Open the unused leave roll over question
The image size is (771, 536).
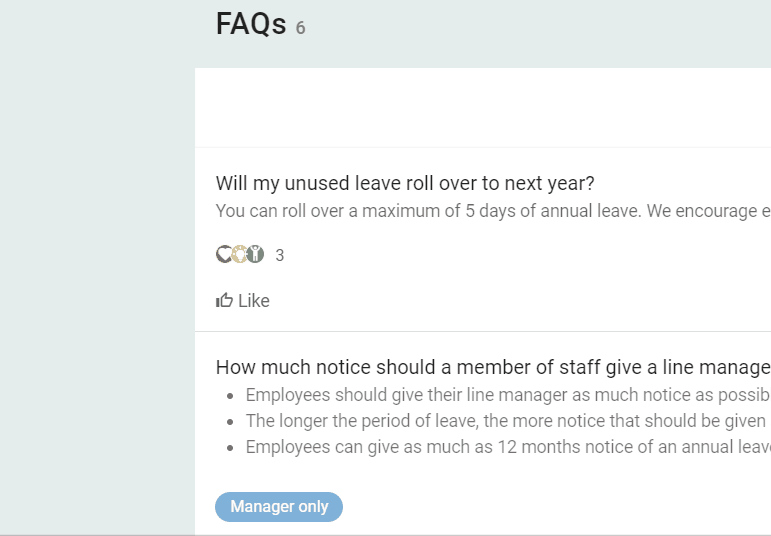click(405, 183)
